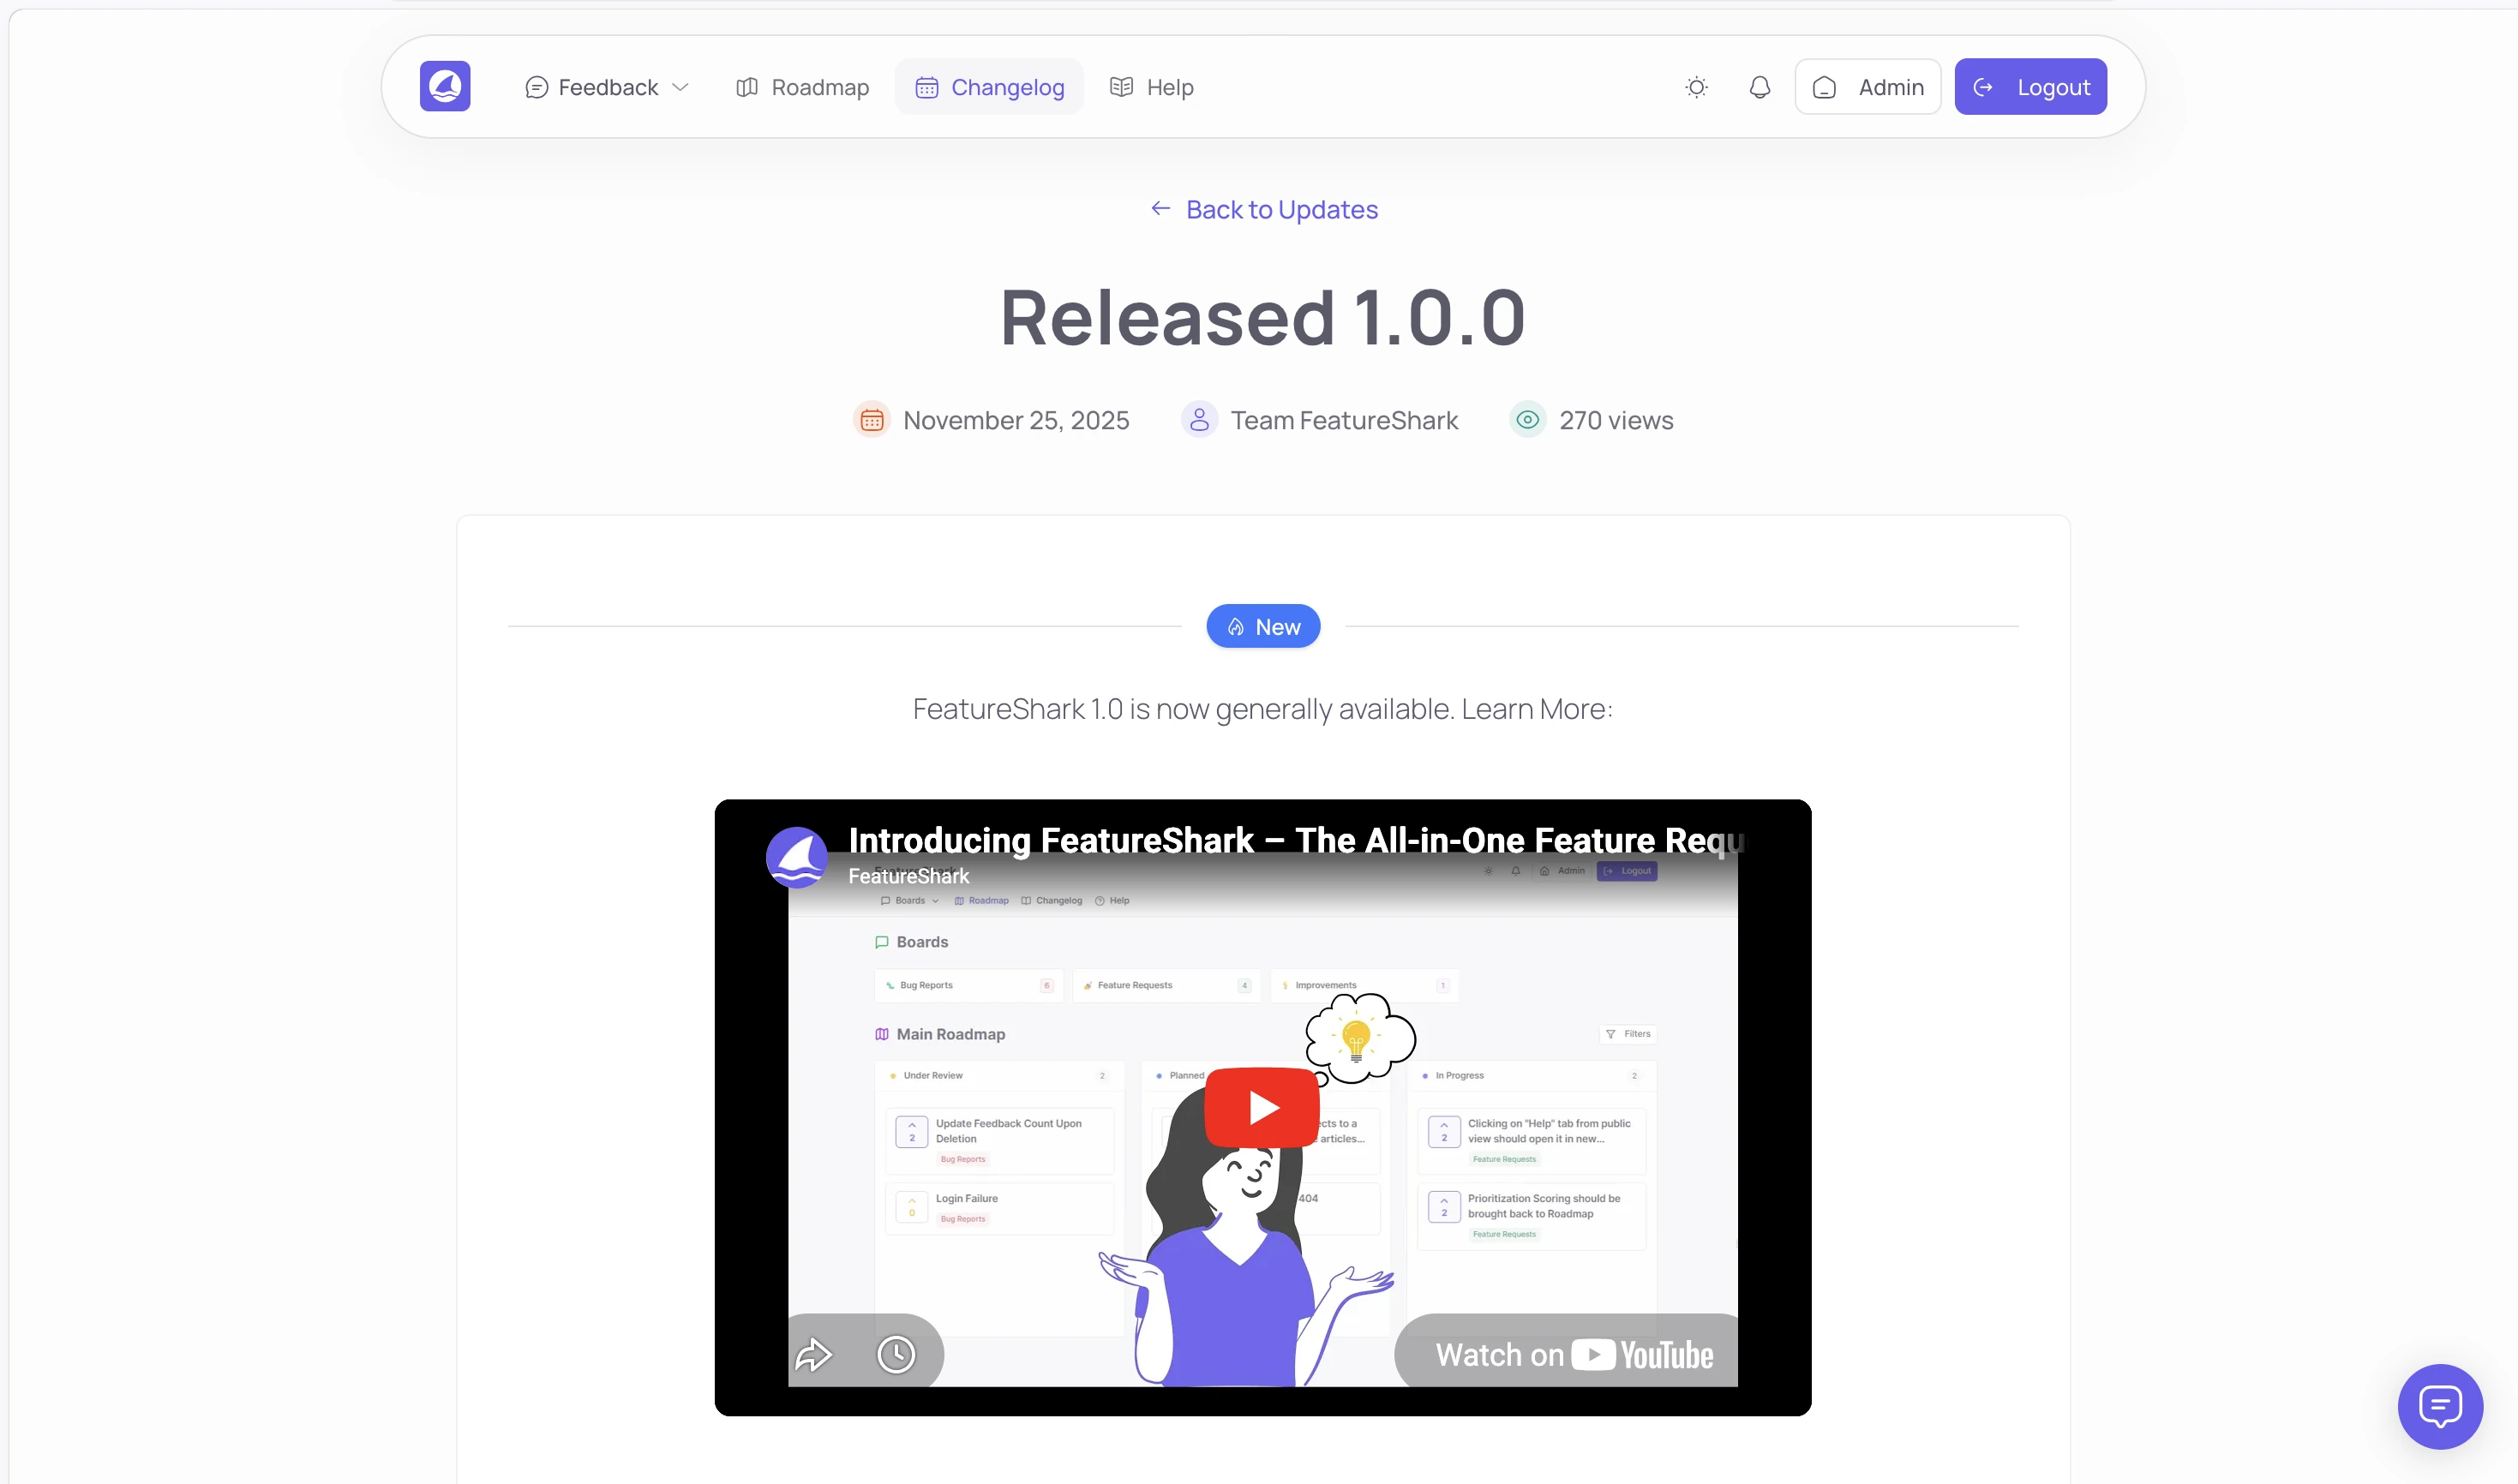This screenshot has height=1484, width=2518.
Task: Go back via Back to Updates link
Action: pyautogui.click(x=1263, y=209)
